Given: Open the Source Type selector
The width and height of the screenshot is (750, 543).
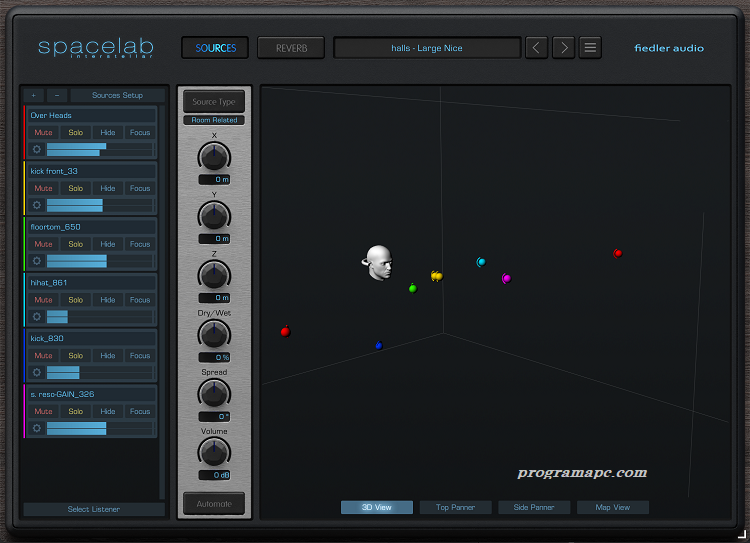Looking at the screenshot, I should pyautogui.click(x=214, y=102).
